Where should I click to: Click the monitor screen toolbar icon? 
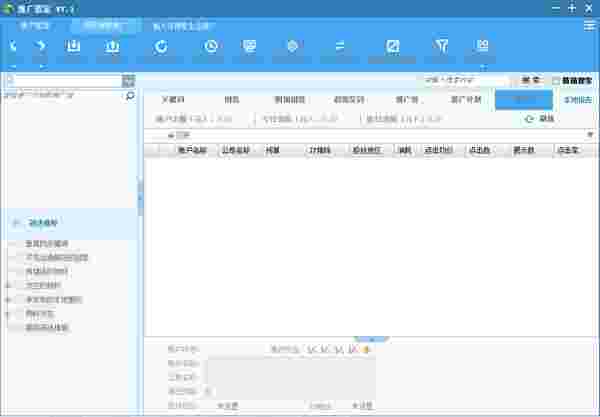coord(249,46)
